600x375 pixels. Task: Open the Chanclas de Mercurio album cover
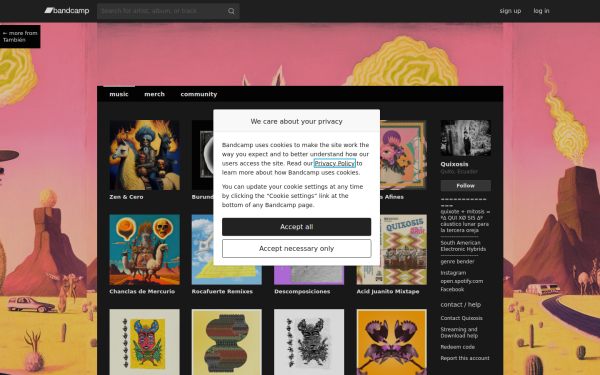point(144,249)
